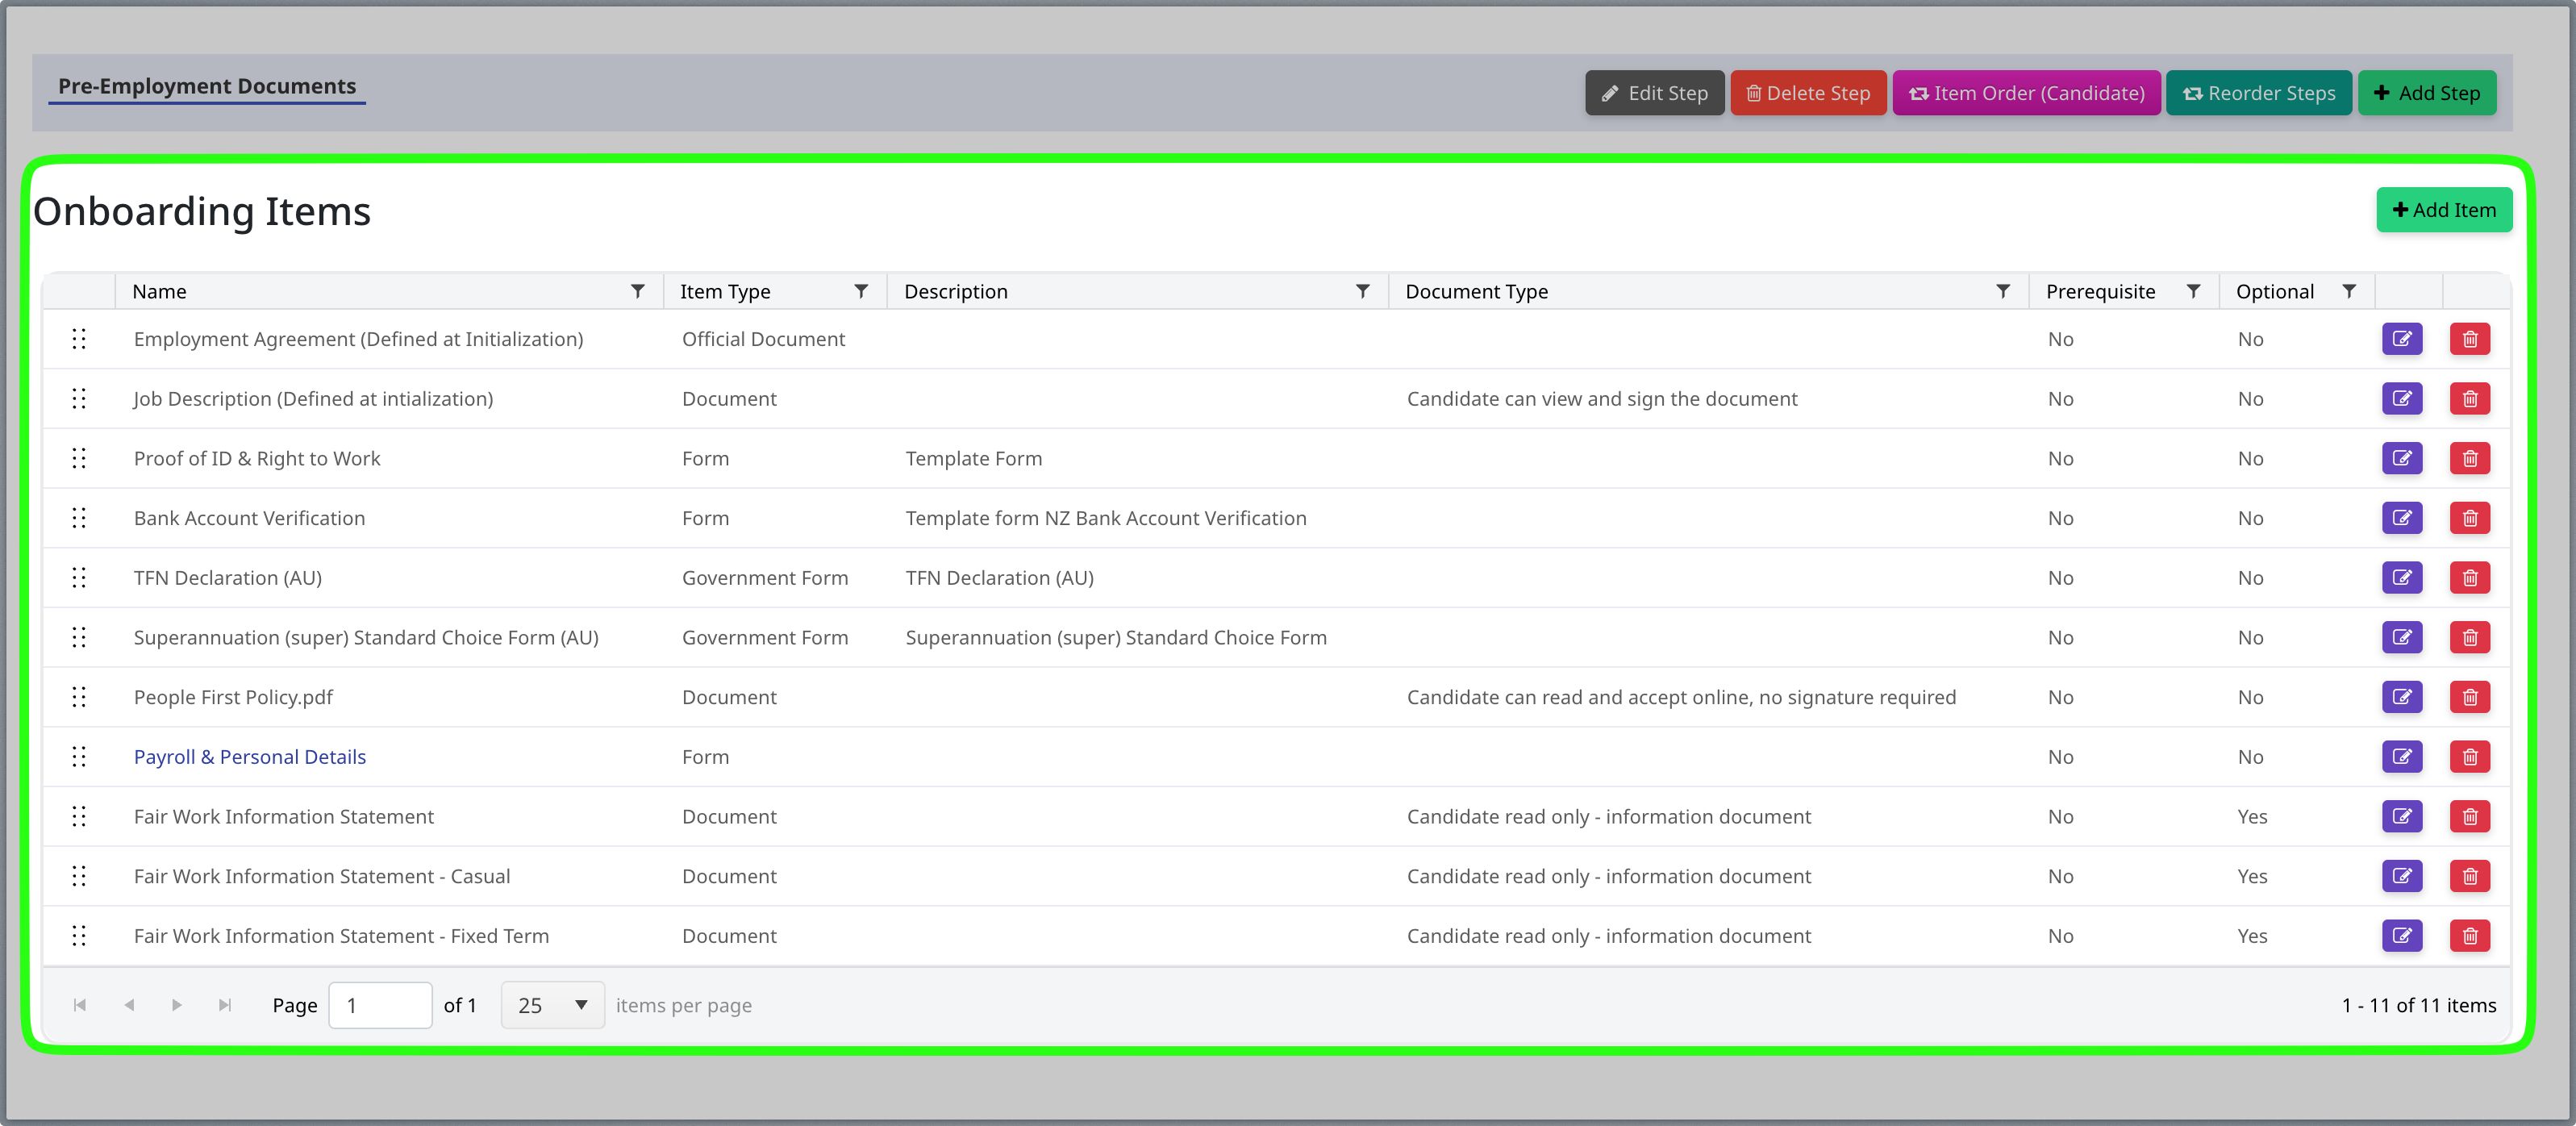
Task: Edit the Superannuation Standard Choice Form item
Action: pyautogui.click(x=2402, y=638)
